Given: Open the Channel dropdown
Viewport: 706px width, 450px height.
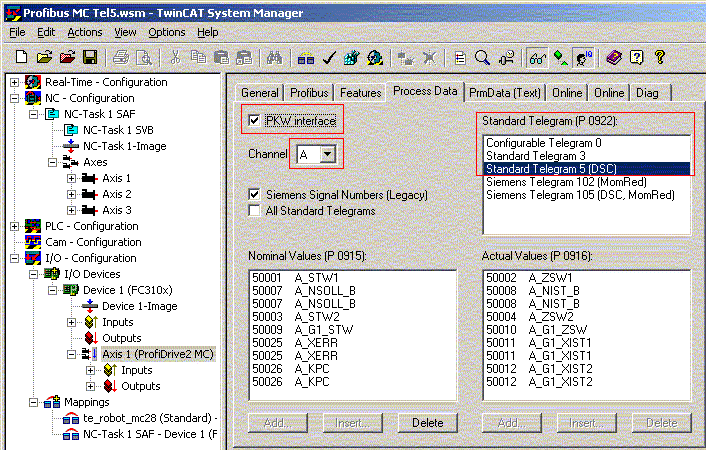Looking at the screenshot, I should click(328, 154).
